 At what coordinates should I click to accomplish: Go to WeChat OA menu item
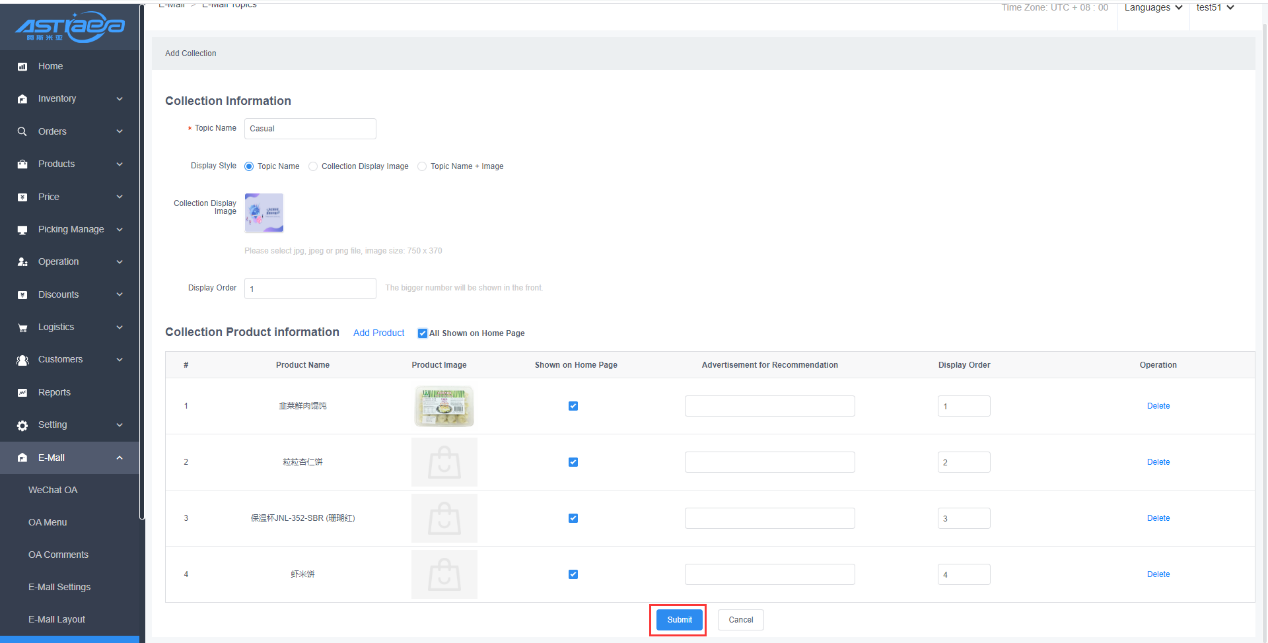click(x=52, y=490)
